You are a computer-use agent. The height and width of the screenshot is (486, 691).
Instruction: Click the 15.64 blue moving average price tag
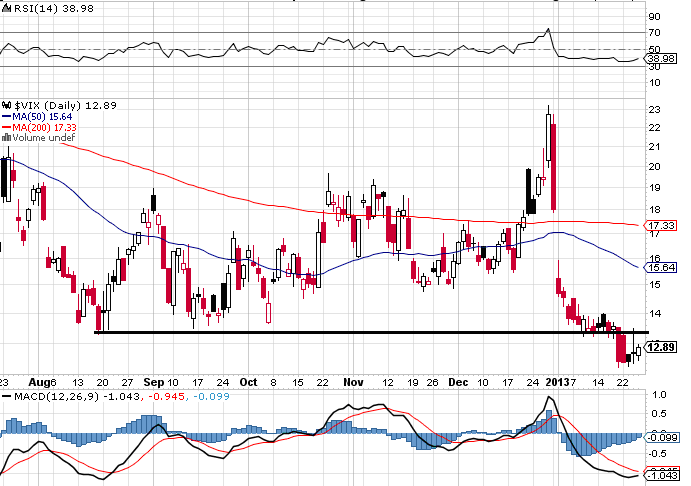pos(660,267)
